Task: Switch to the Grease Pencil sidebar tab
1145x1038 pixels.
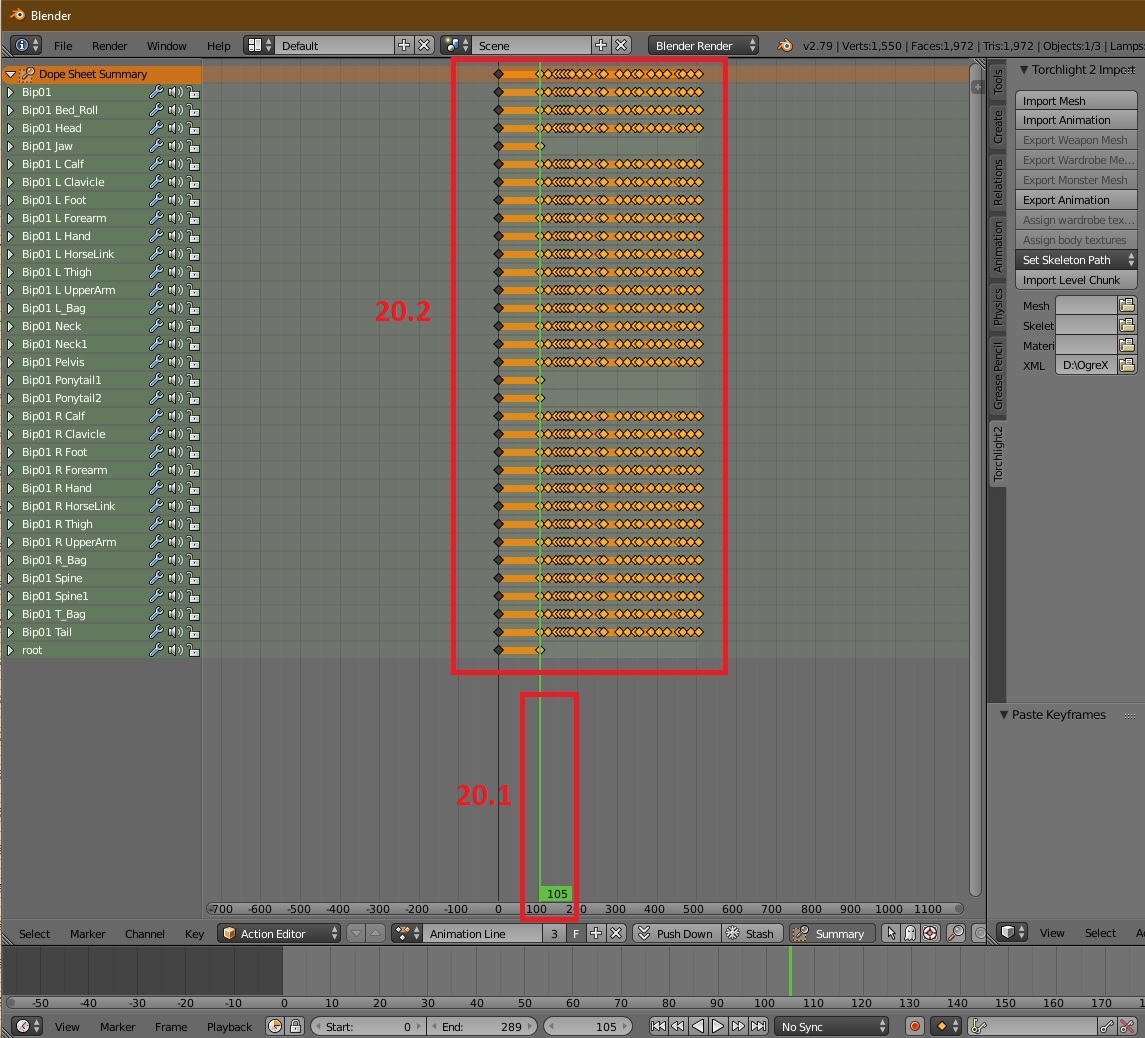Action: coord(997,375)
